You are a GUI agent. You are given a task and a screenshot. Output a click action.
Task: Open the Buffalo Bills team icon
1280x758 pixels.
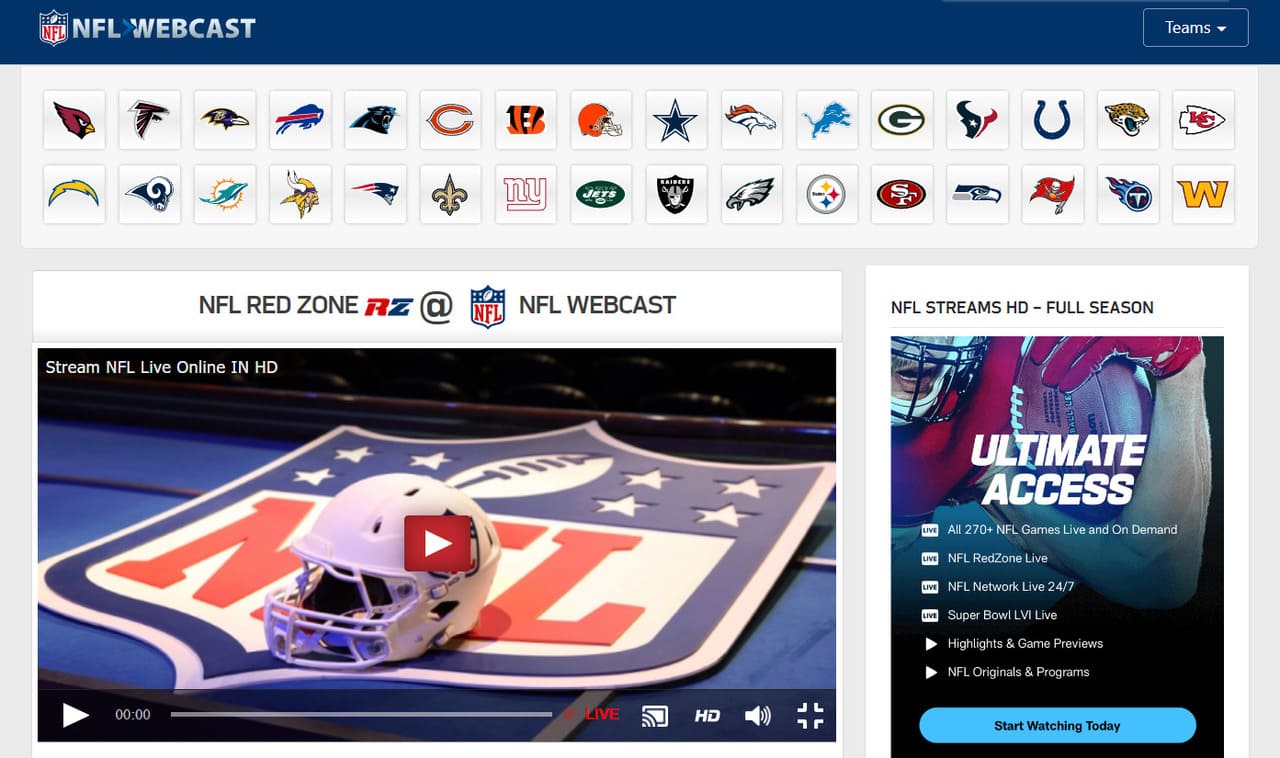pos(300,120)
